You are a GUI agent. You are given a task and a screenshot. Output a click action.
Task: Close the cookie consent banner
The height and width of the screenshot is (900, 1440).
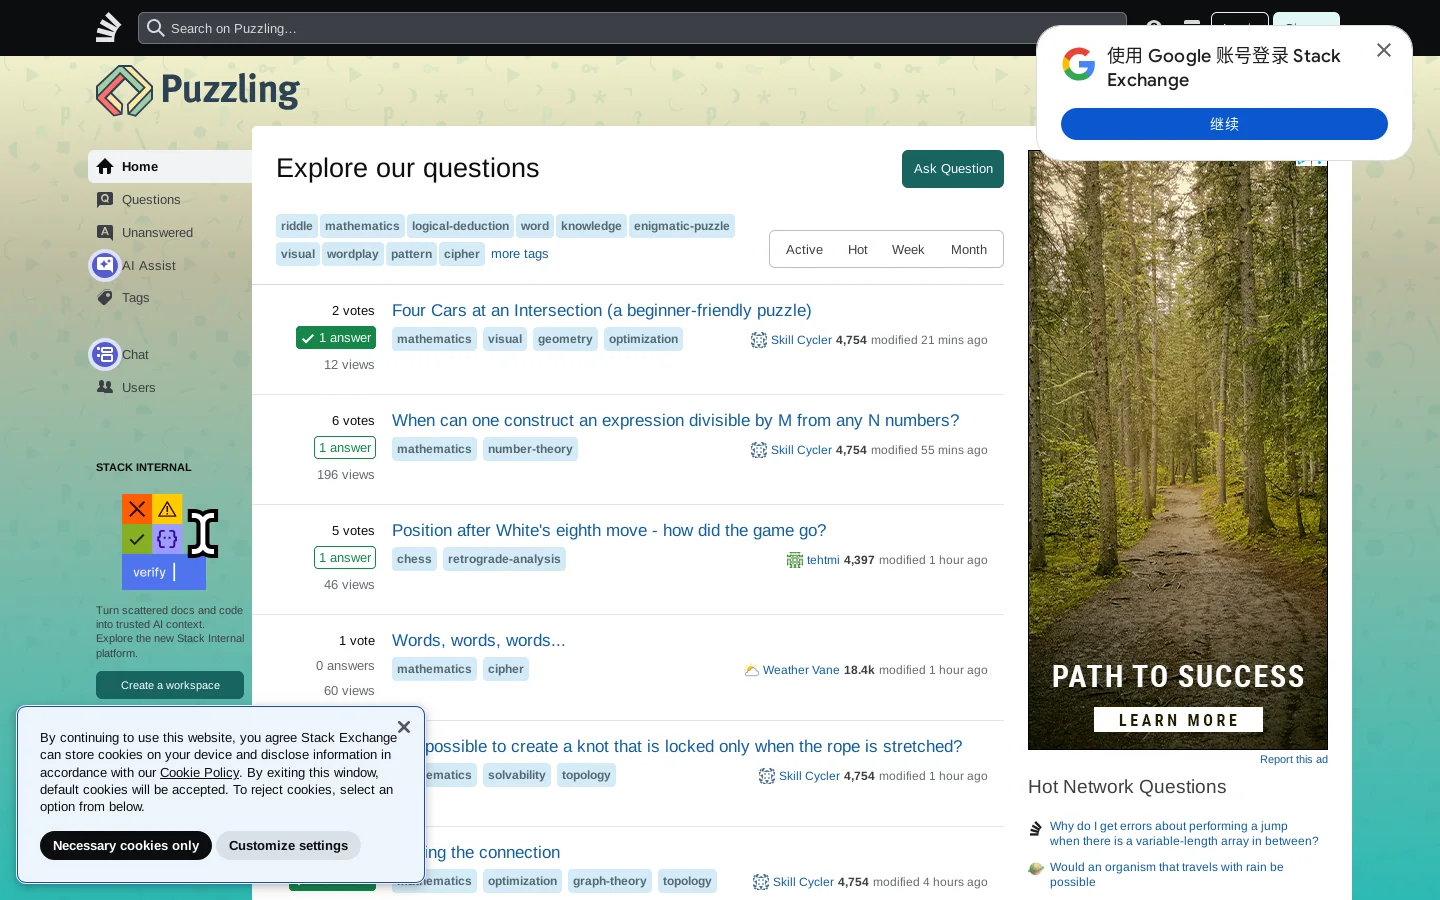click(x=404, y=727)
